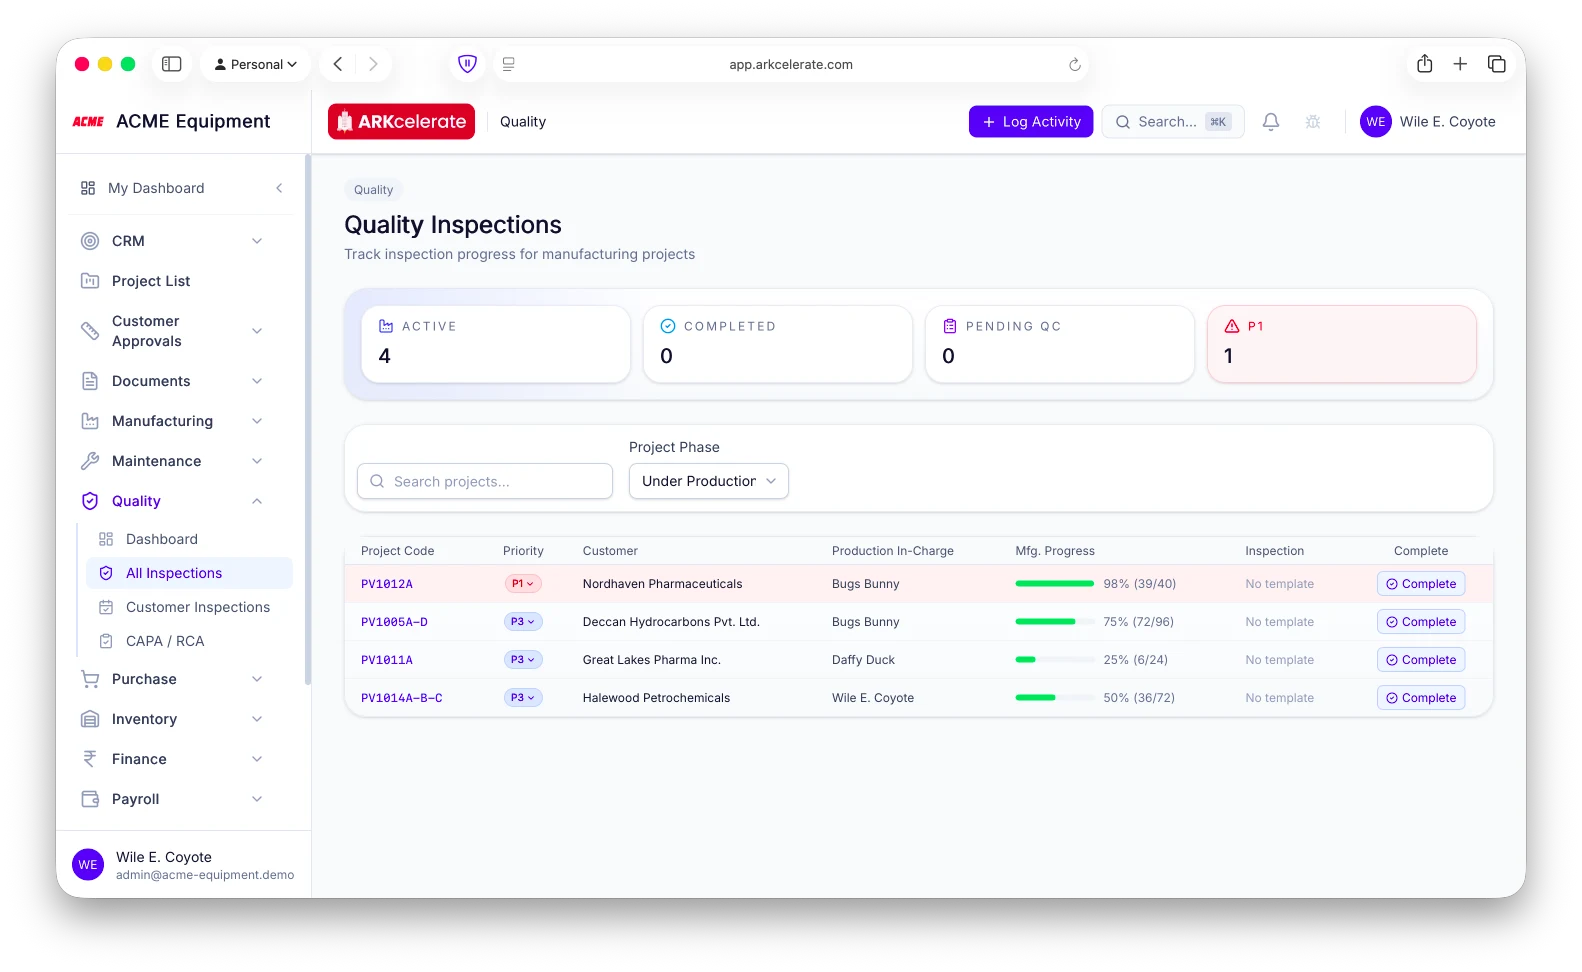
Task: Click the shield privacy icon in address bar
Action: point(467,64)
